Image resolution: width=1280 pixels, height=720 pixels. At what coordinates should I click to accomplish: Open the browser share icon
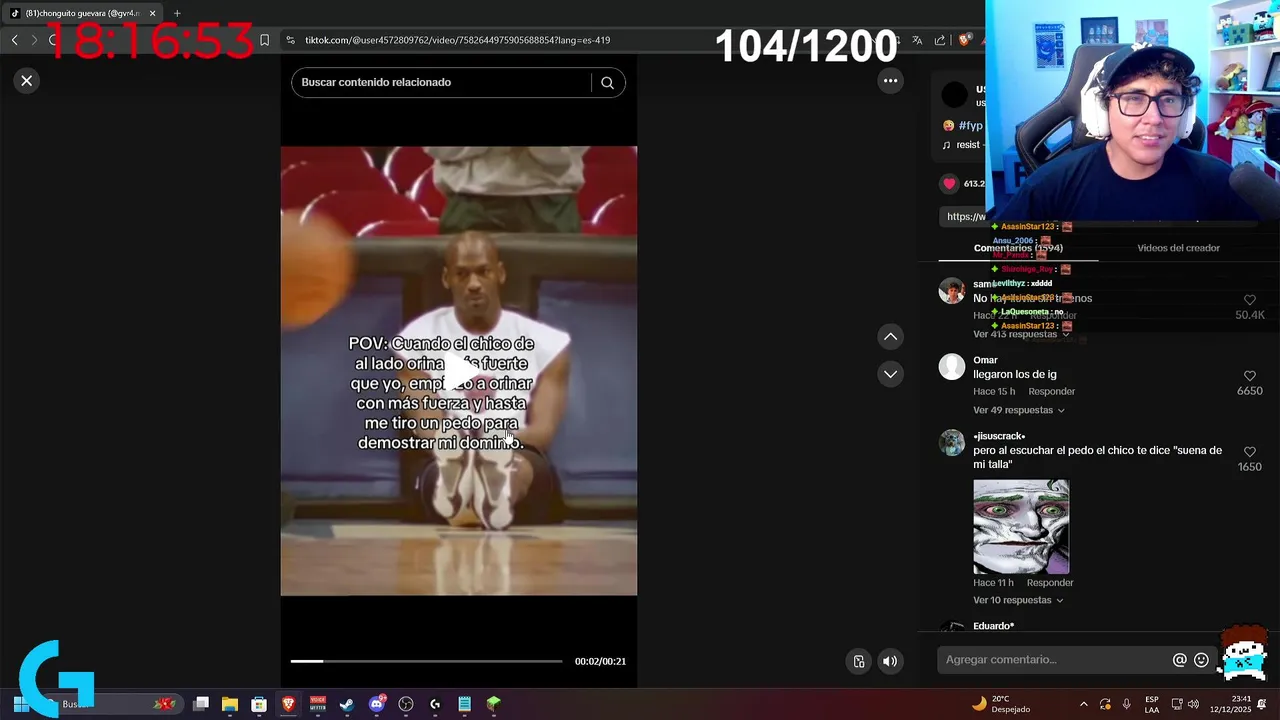940,40
